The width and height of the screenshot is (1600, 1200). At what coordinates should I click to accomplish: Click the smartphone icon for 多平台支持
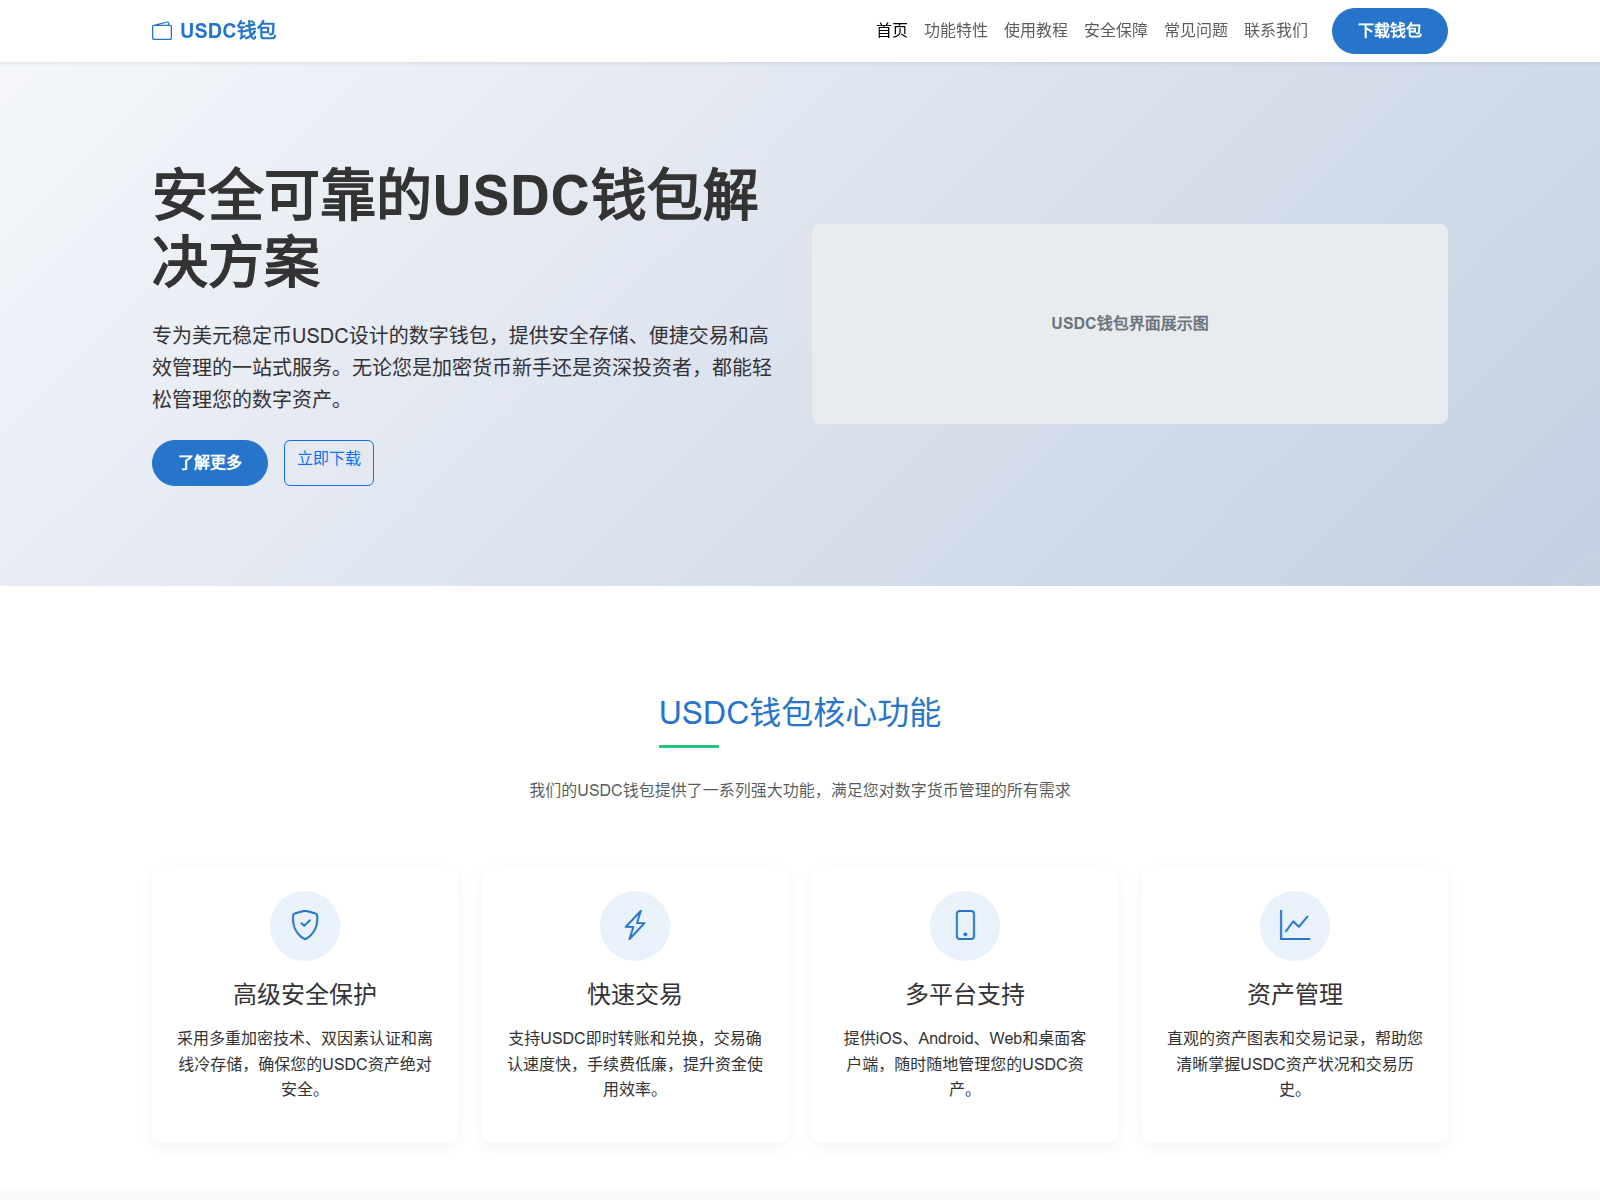click(964, 925)
